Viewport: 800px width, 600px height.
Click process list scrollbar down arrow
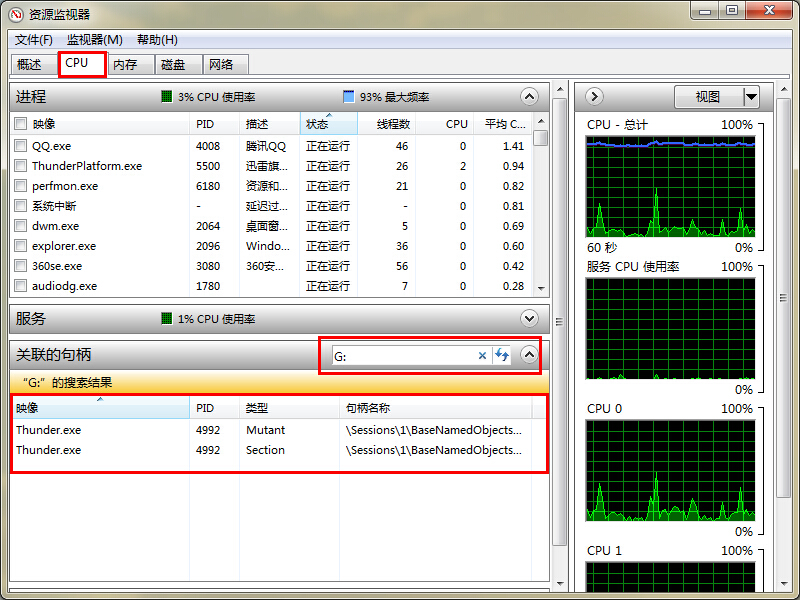click(x=541, y=289)
